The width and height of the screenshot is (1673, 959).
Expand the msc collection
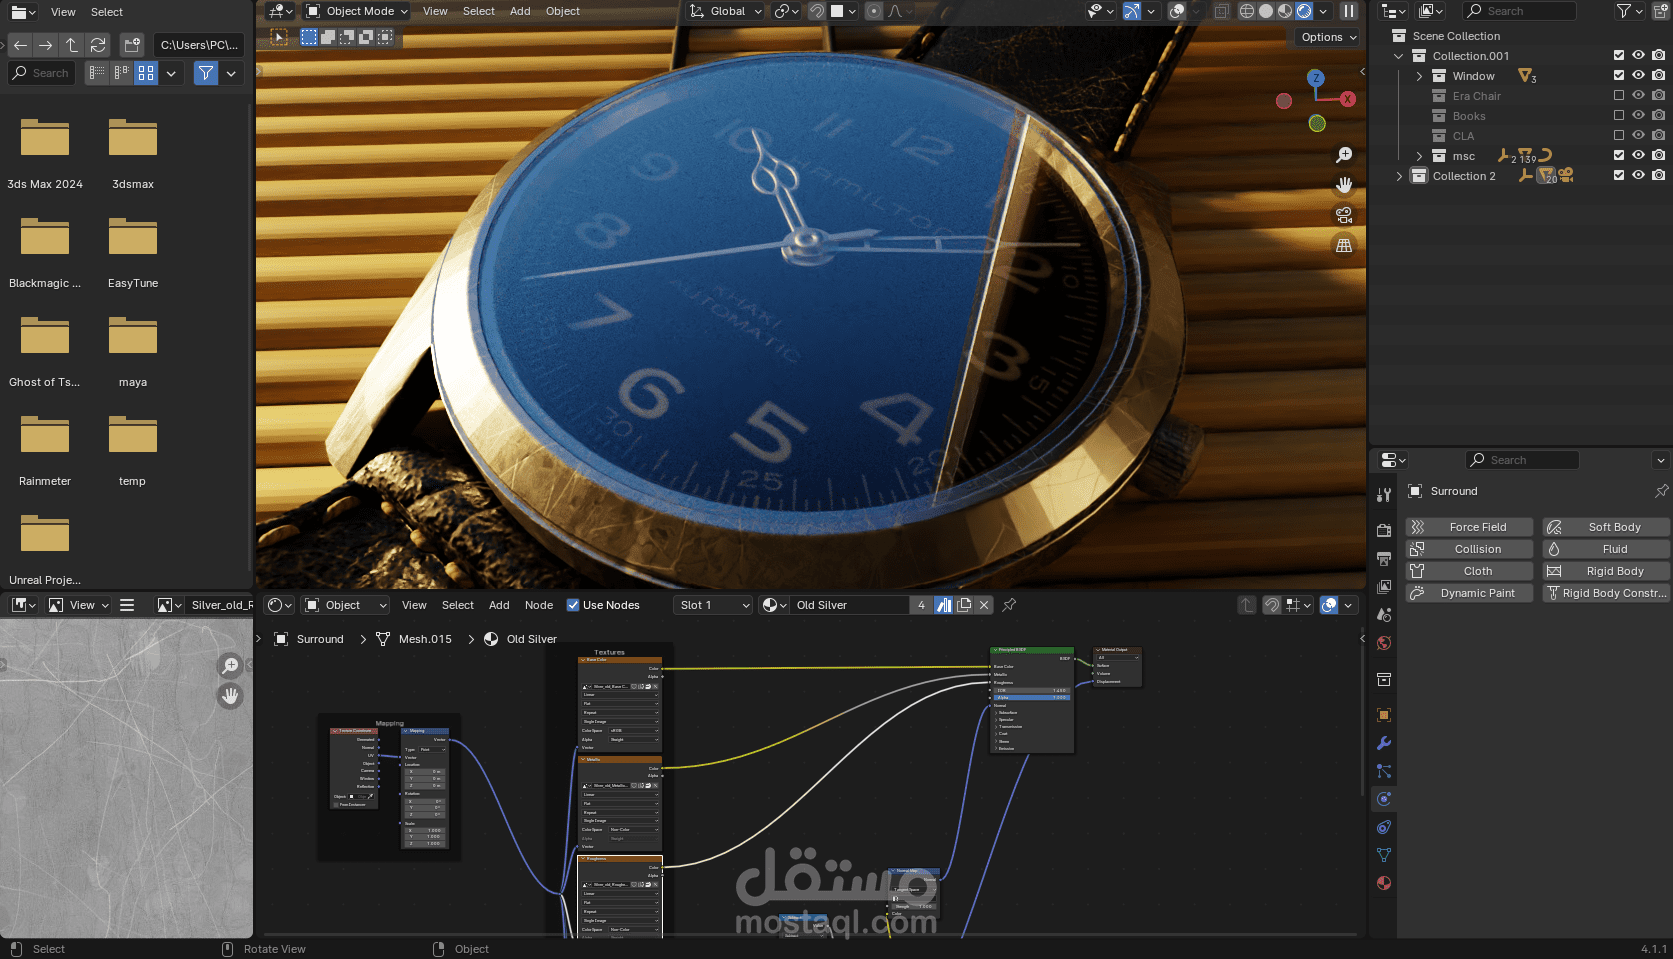click(1419, 156)
